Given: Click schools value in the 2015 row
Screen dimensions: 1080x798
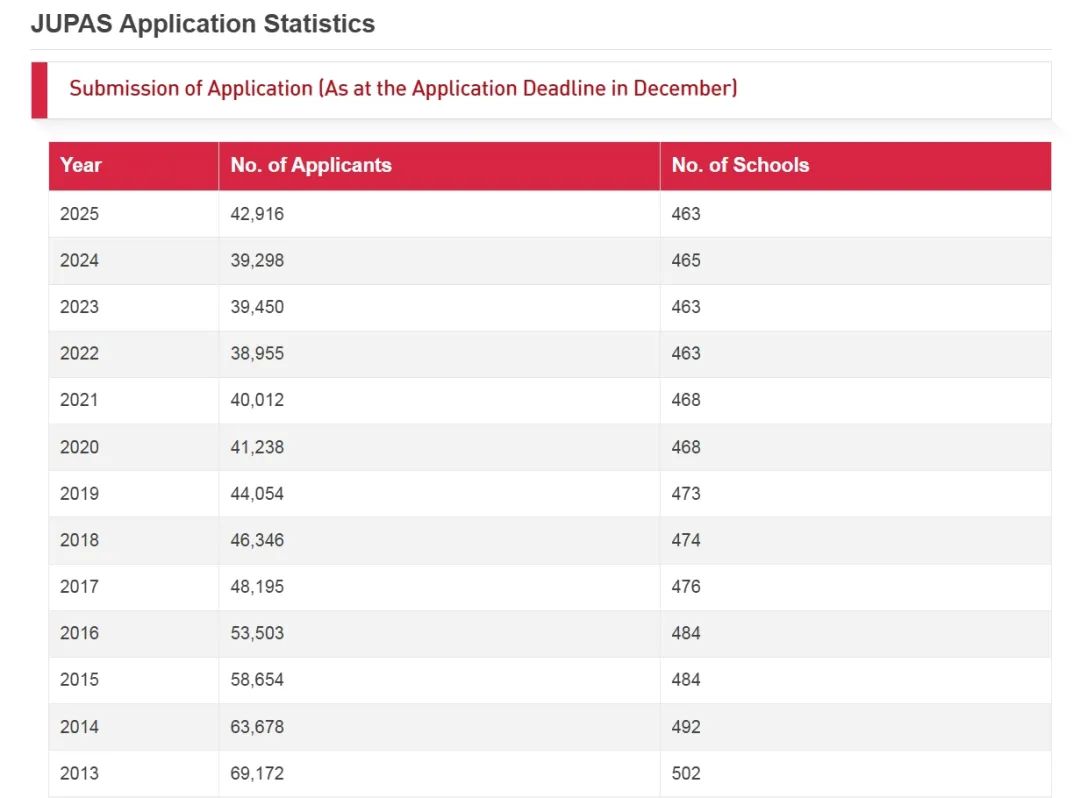Looking at the screenshot, I should 686,680.
